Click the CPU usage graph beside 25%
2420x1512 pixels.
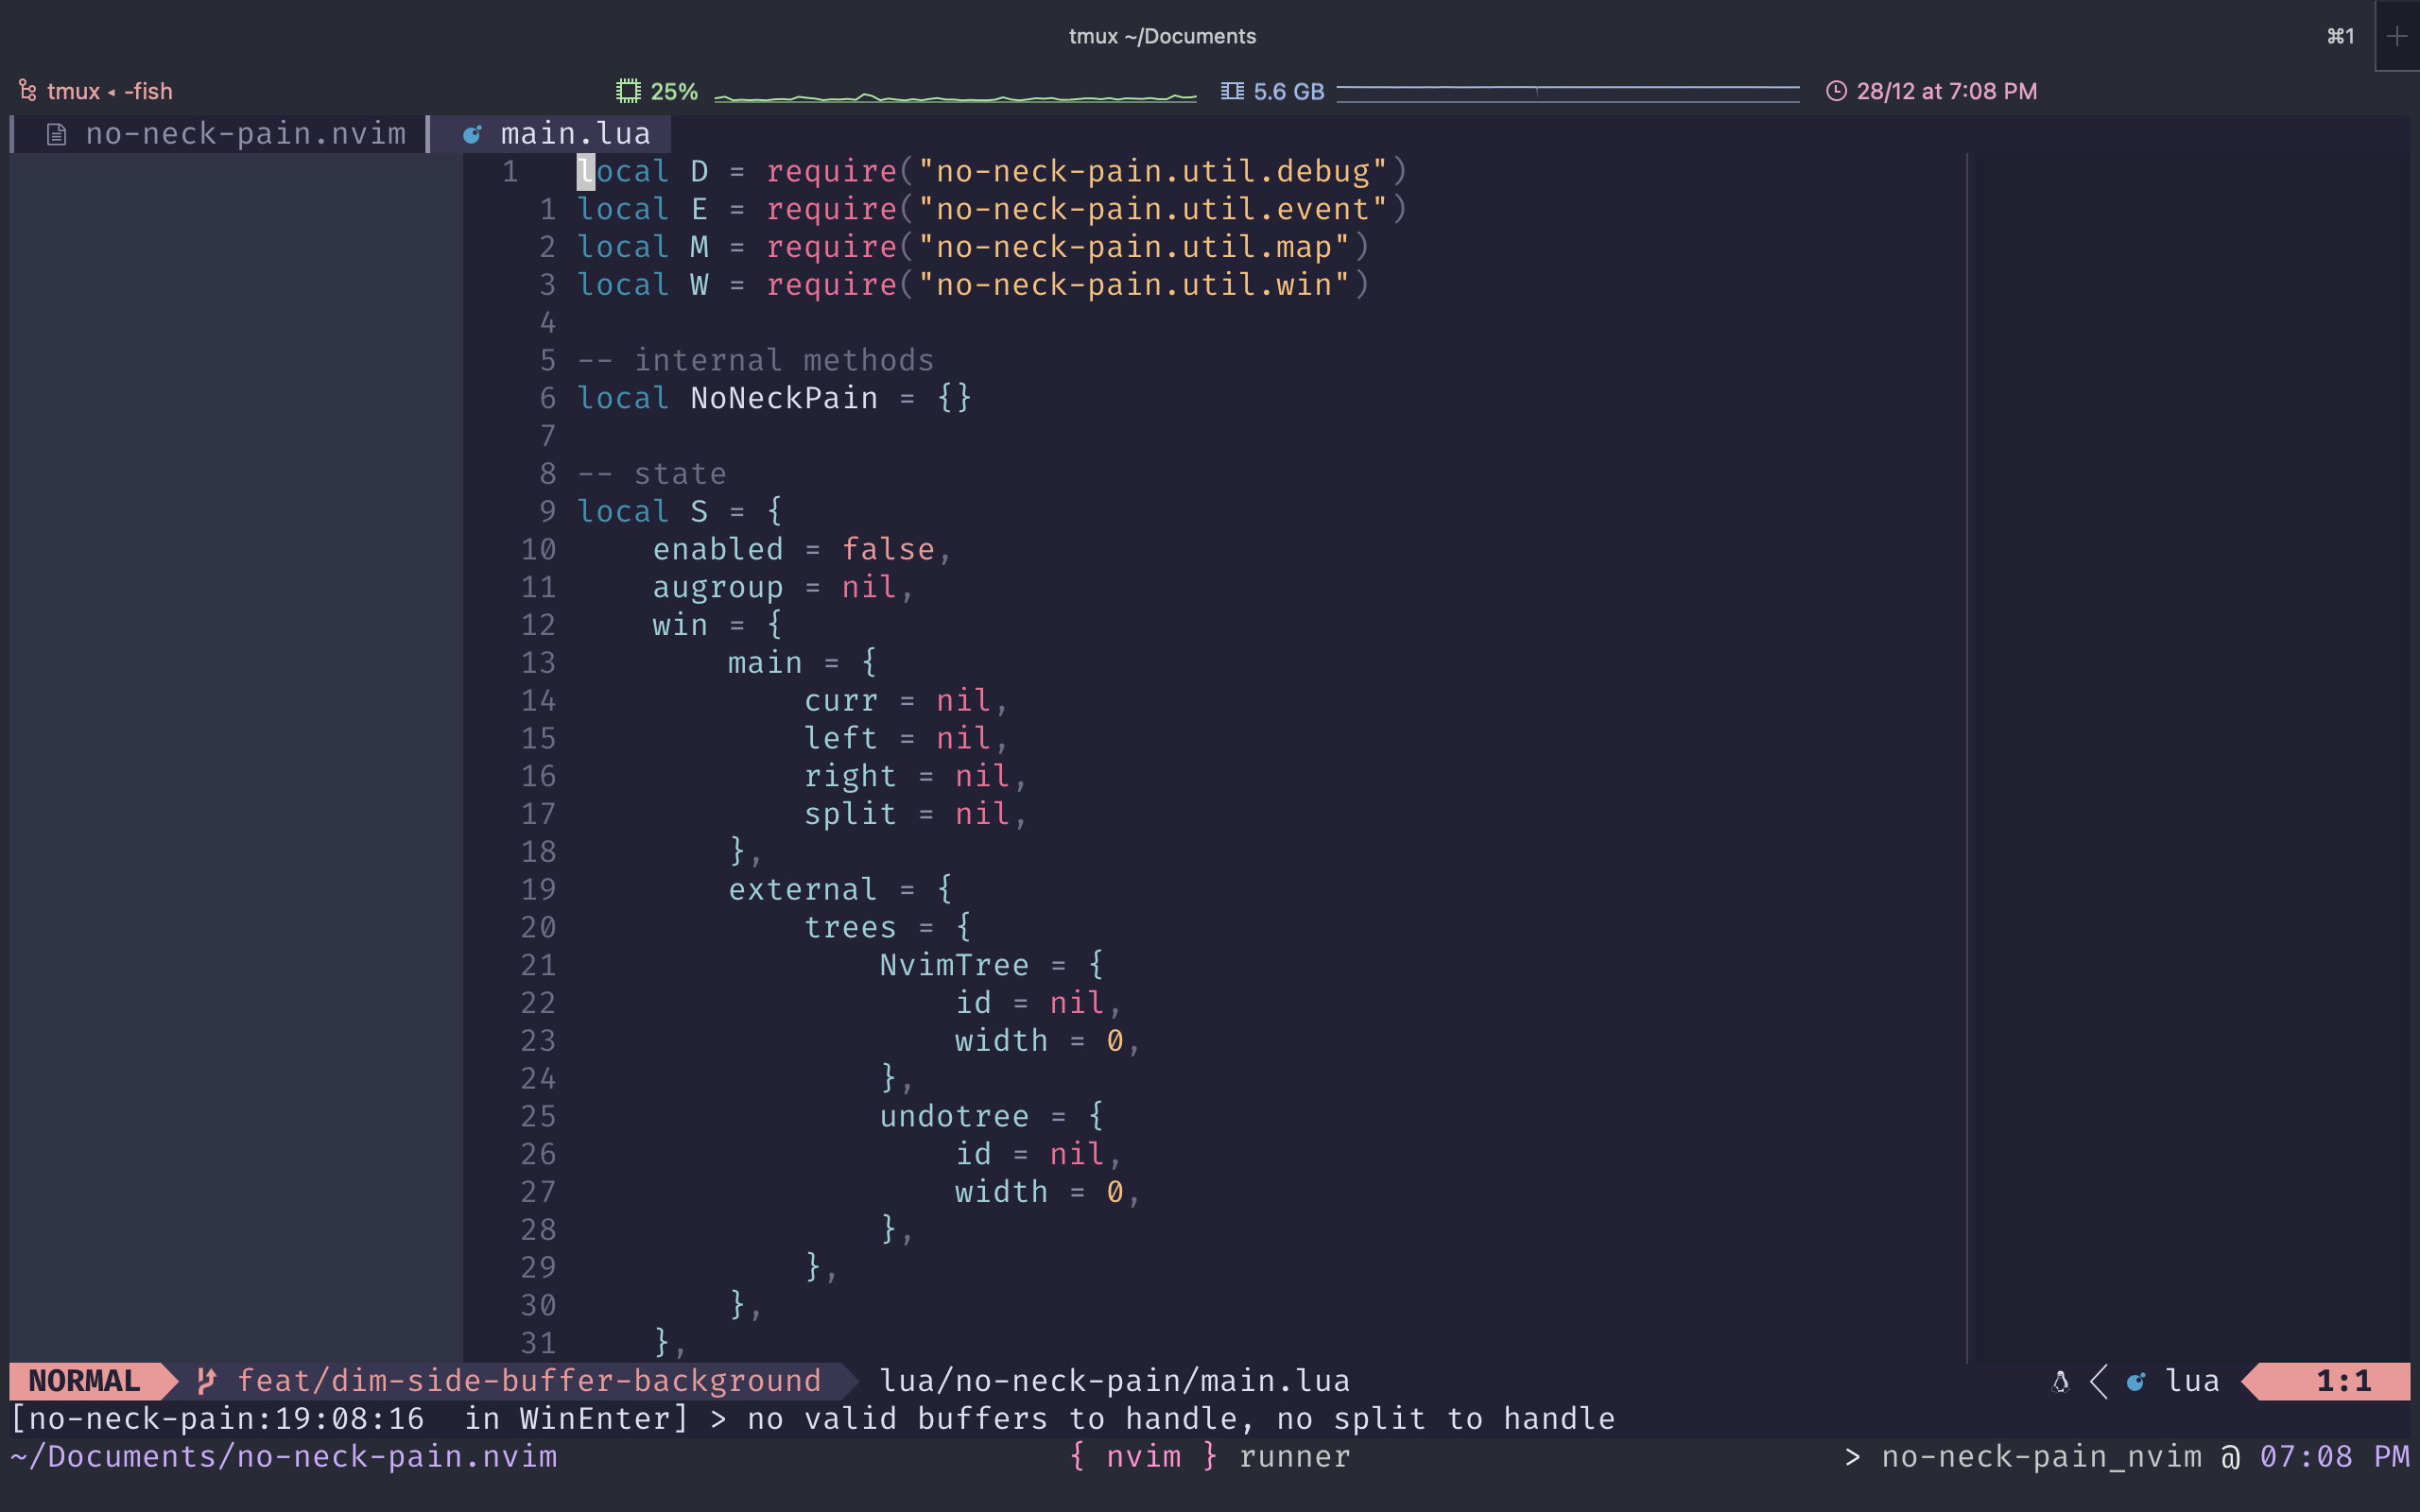[x=955, y=95]
